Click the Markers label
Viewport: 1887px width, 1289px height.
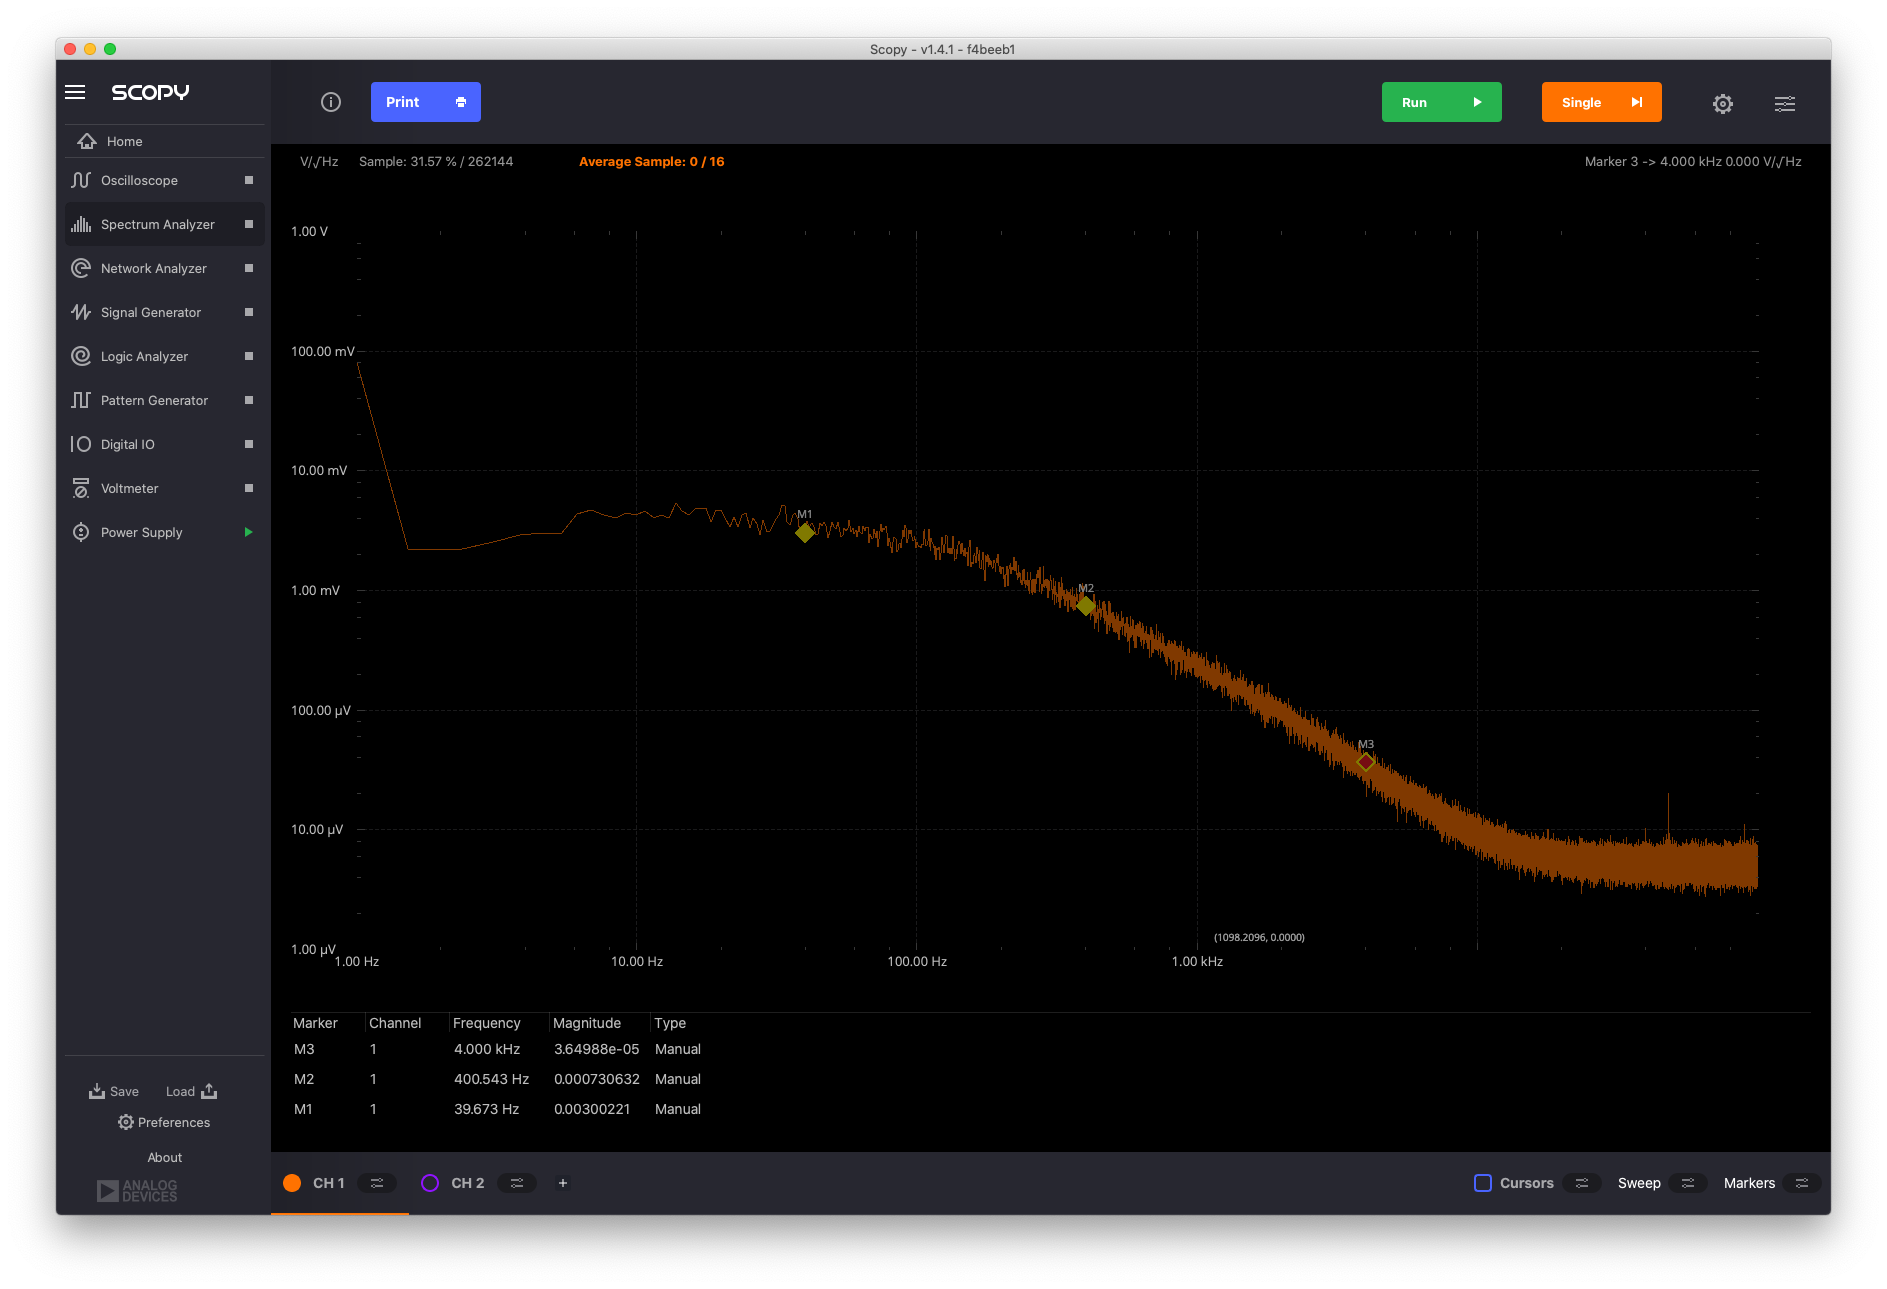1749,1183
